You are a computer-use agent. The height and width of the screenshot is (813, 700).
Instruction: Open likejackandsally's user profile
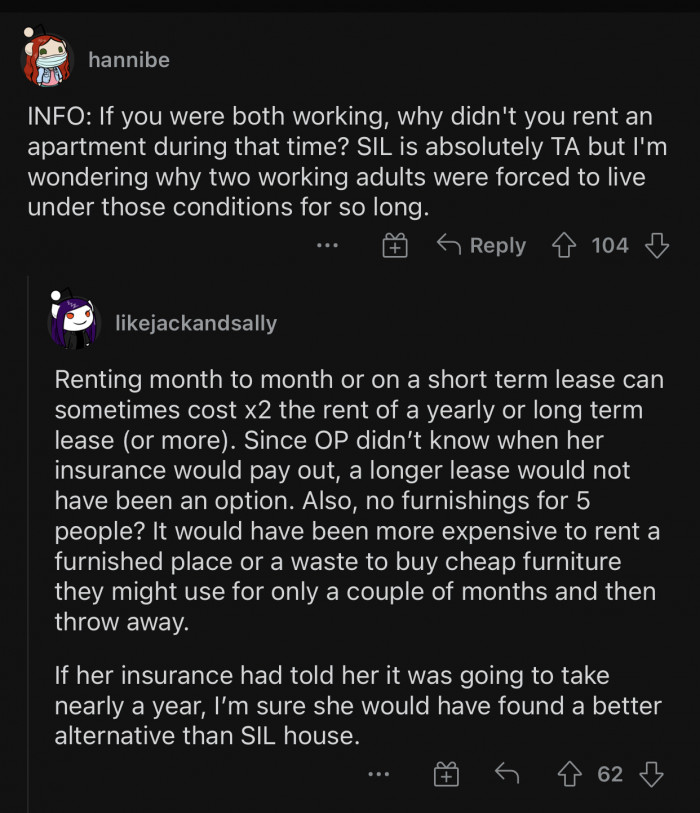pyautogui.click(x=197, y=323)
